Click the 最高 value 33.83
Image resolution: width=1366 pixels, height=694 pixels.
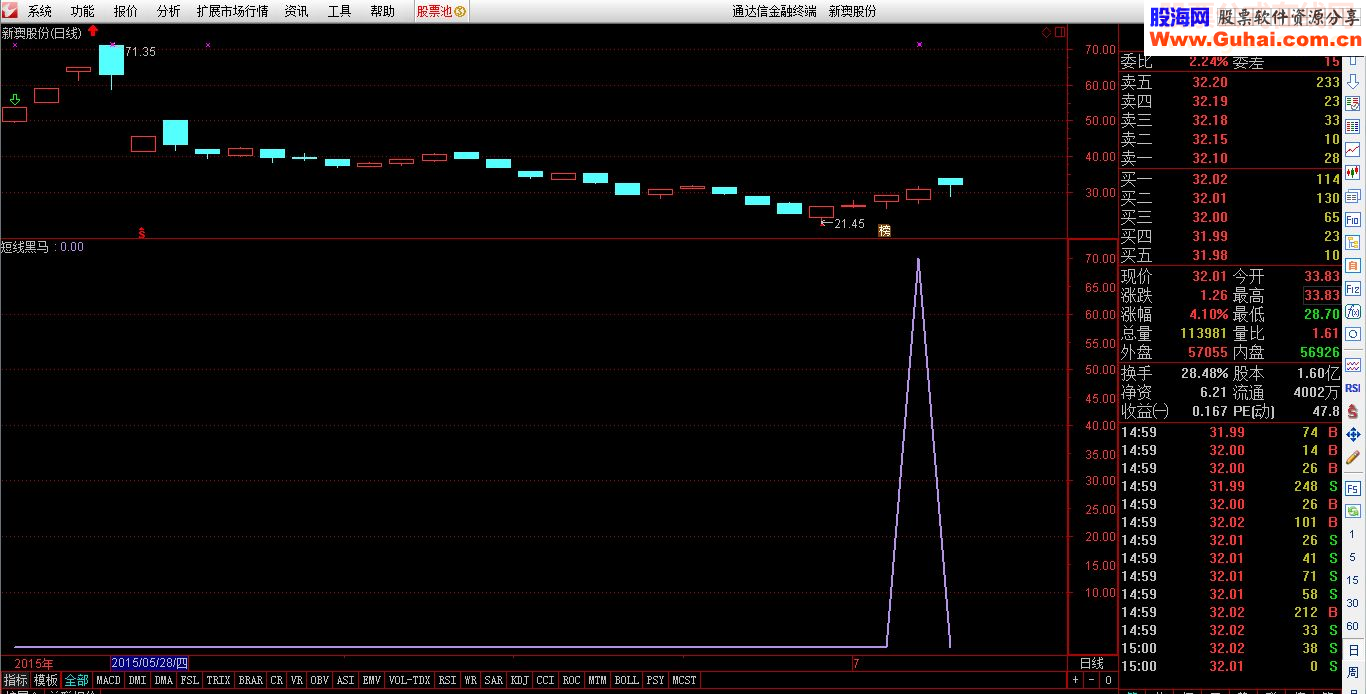point(1321,295)
